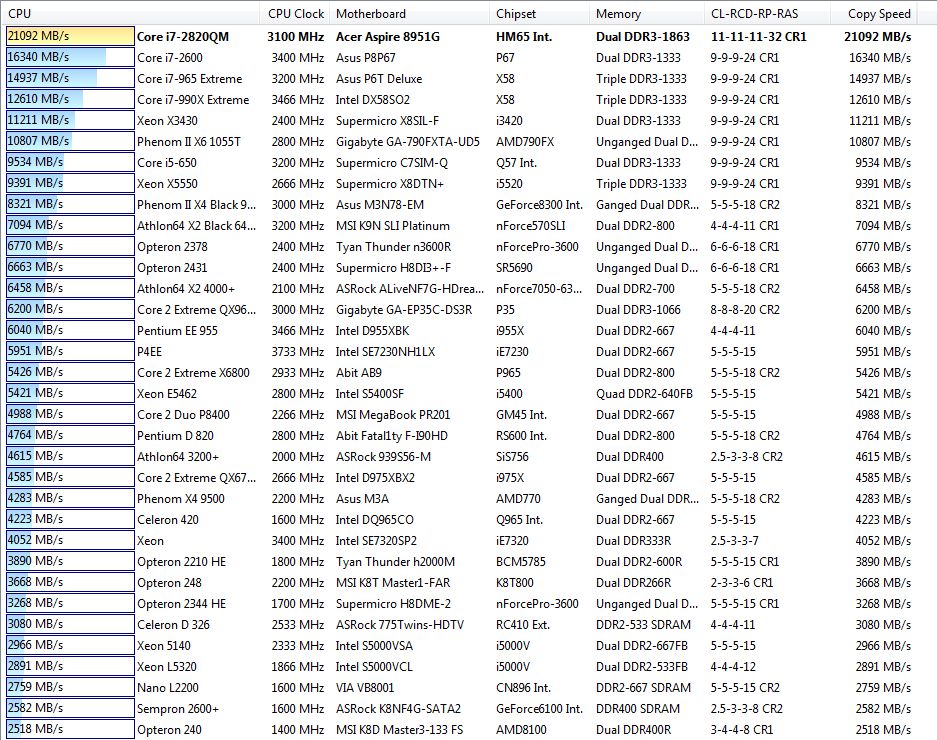Click the 11211 MB/s result bar

tap(70, 120)
